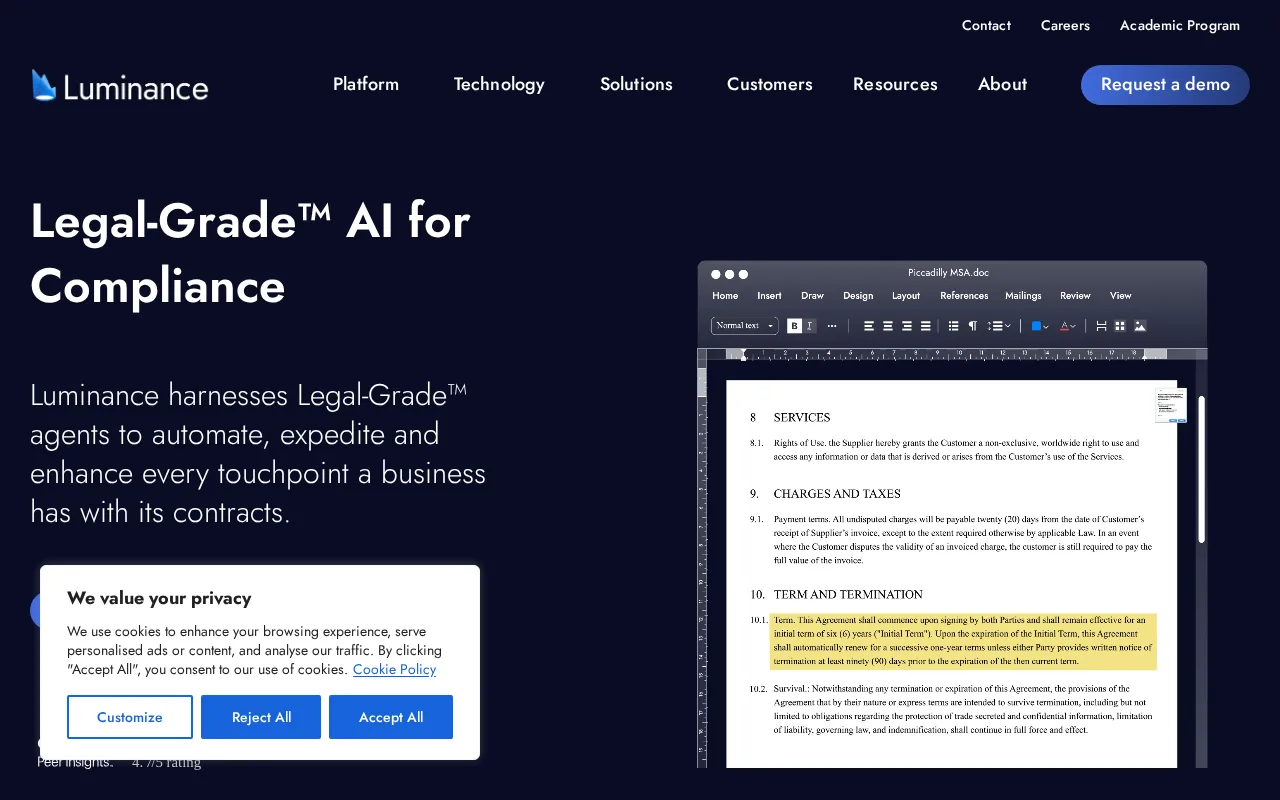Open the blue highlight color dropdown
This screenshot has width=1280, height=800.
1040,326
